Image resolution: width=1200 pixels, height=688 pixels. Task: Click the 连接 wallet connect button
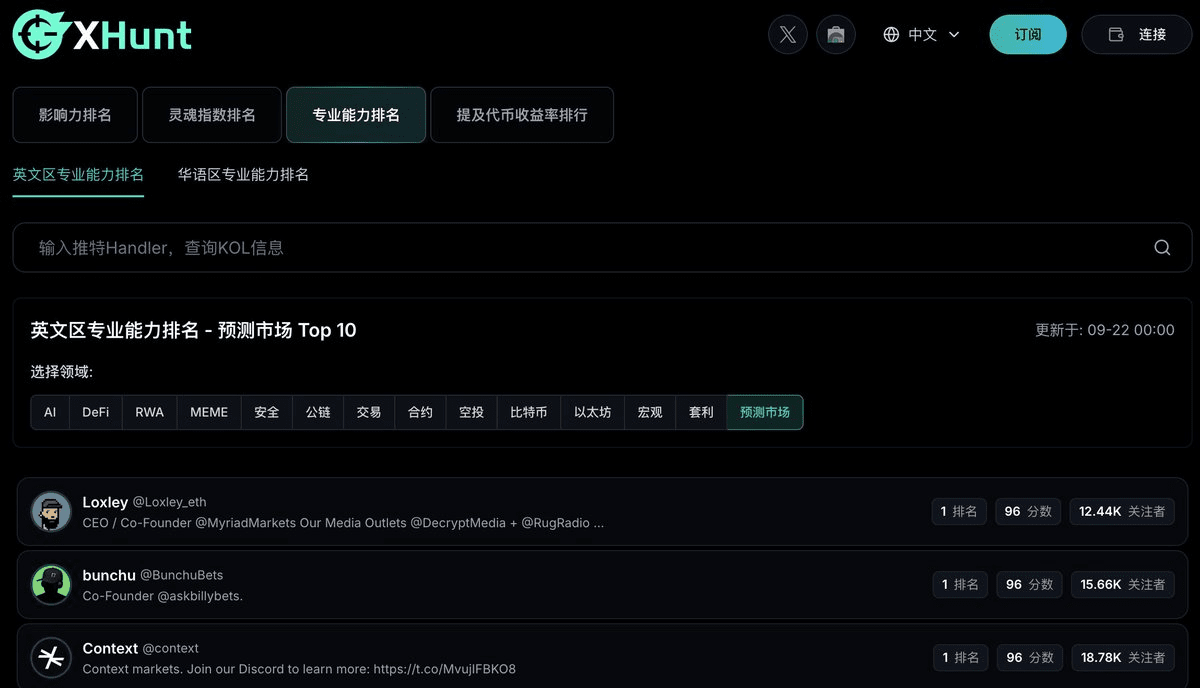(x=1137, y=34)
